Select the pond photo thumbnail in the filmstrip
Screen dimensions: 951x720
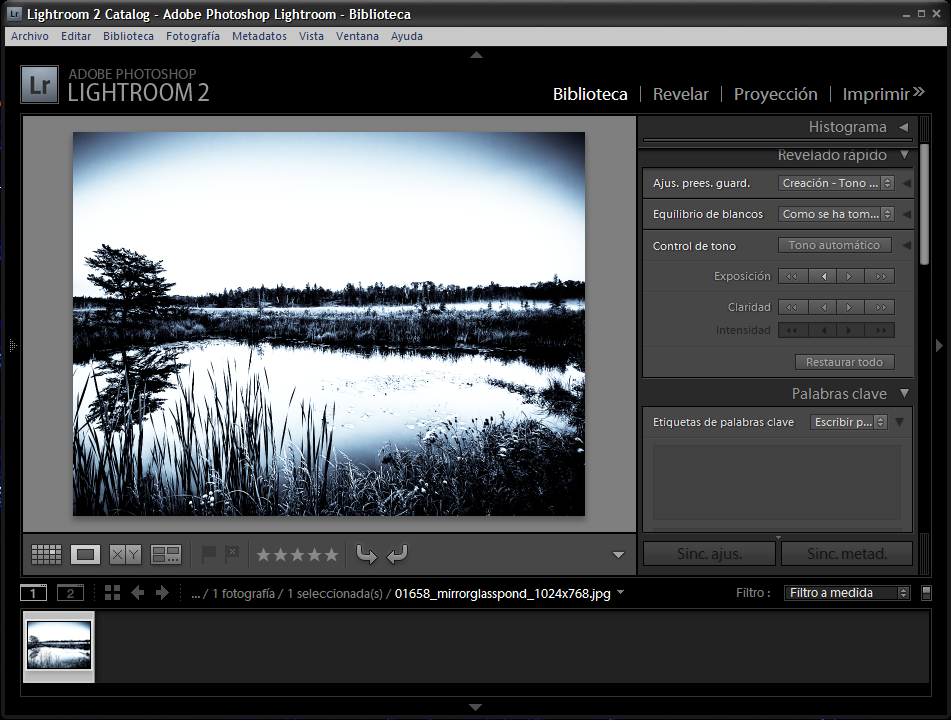point(59,645)
